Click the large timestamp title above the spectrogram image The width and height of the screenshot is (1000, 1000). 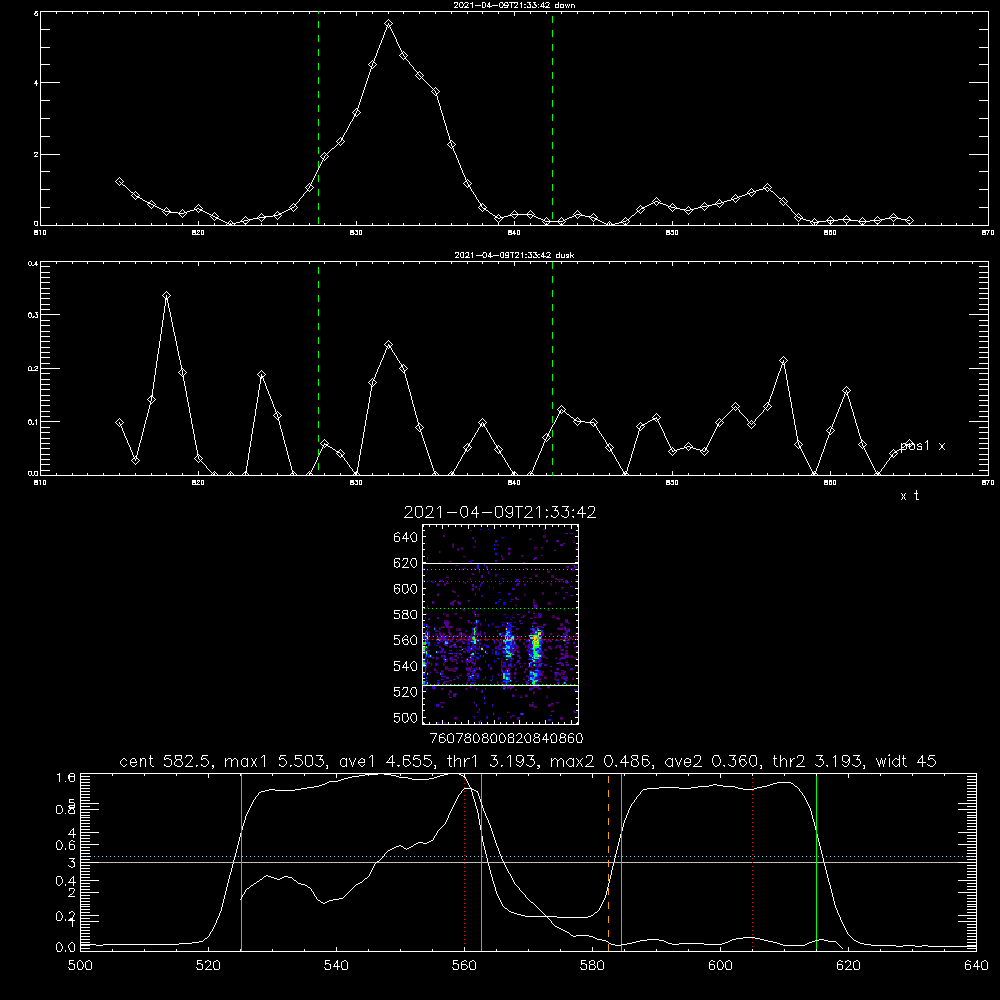(x=500, y=512)
